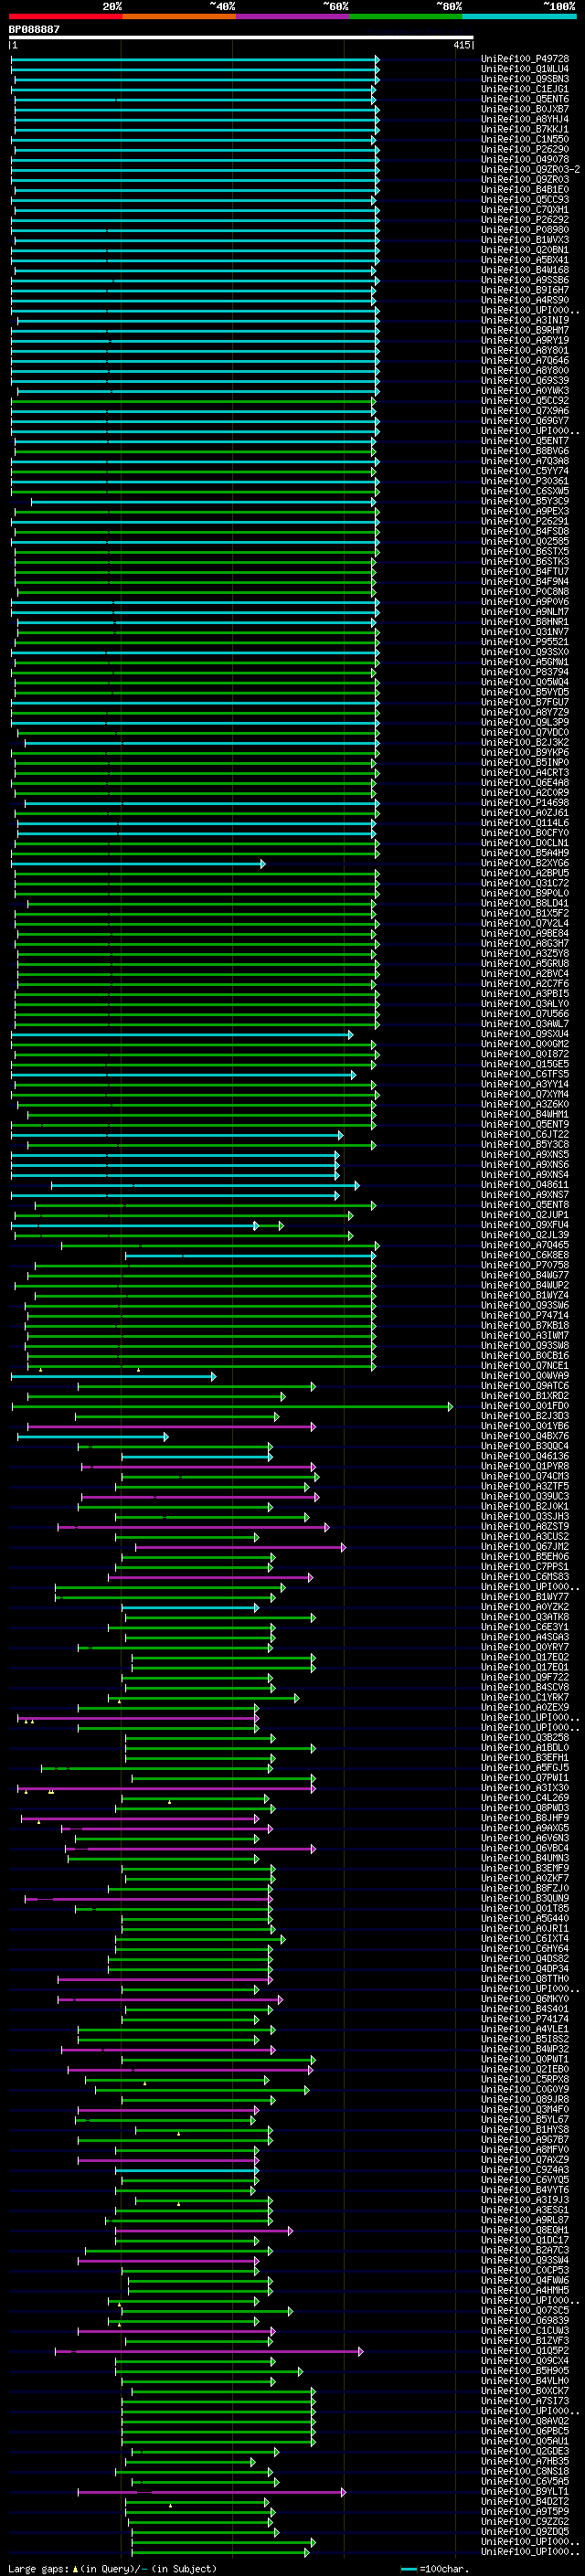Click the red 20% identity legend bar
The image size is (585, 2576).
pyautogui.click(x=65, y=16)
